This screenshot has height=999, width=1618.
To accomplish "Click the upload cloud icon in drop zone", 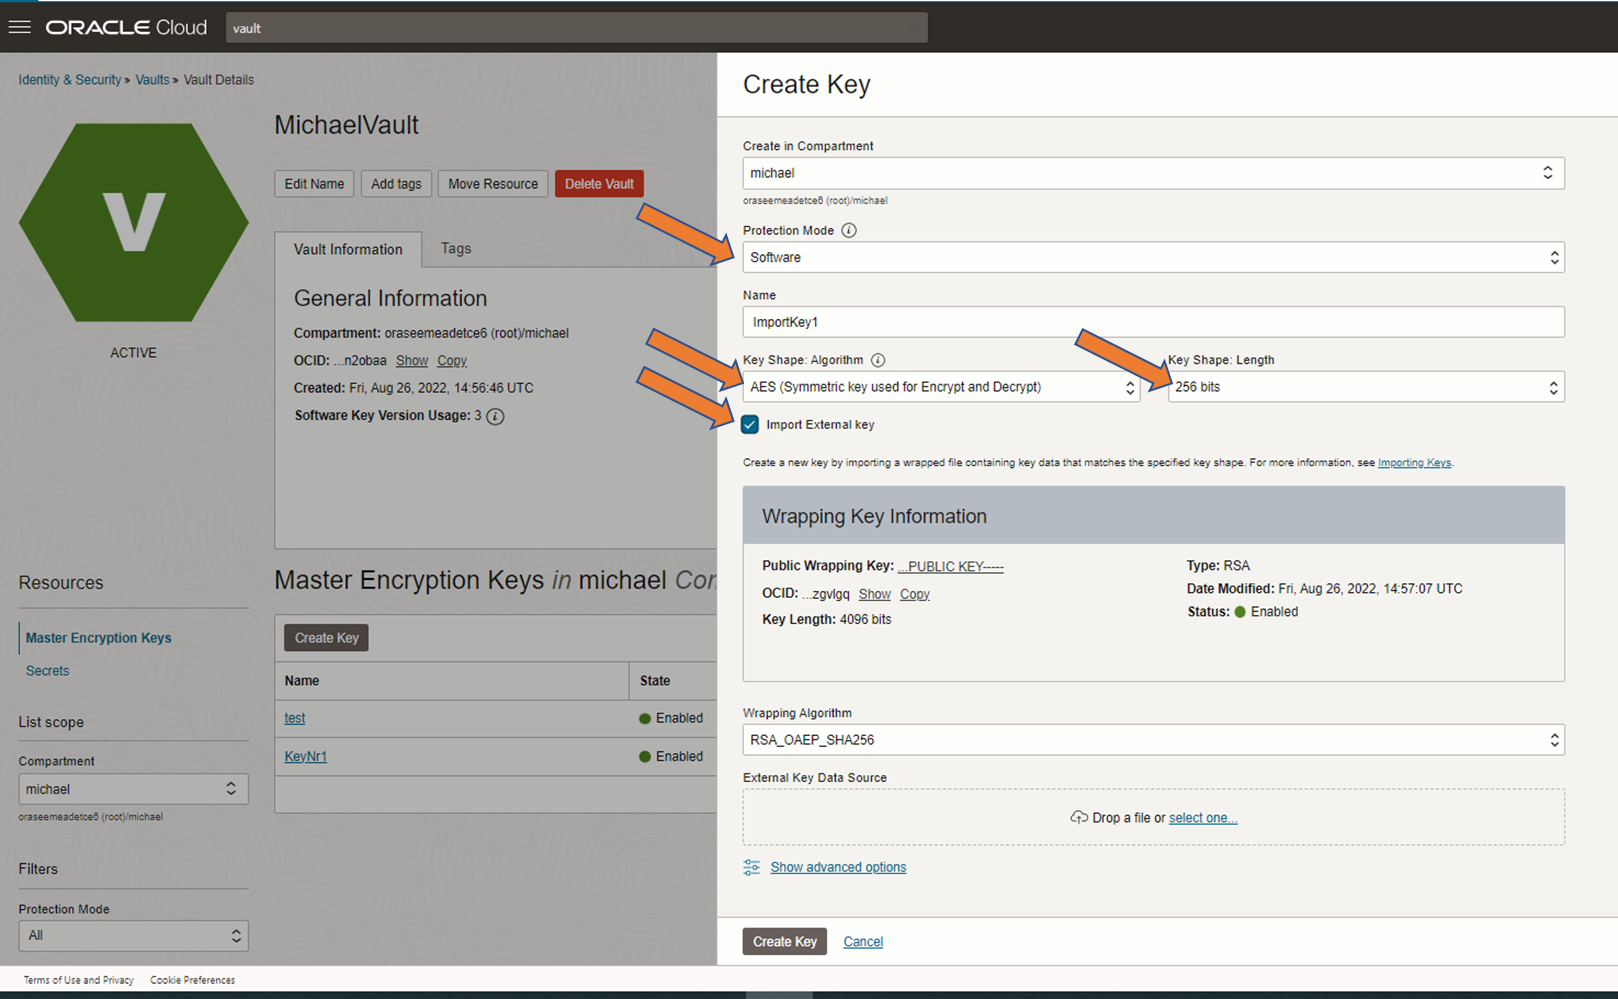I will click(1079, 817).
